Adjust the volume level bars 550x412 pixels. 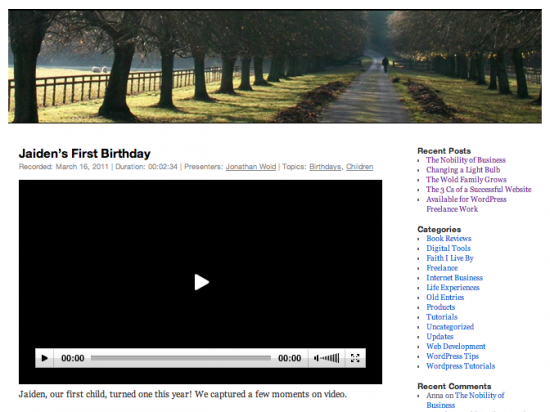(x=330, y=358)
